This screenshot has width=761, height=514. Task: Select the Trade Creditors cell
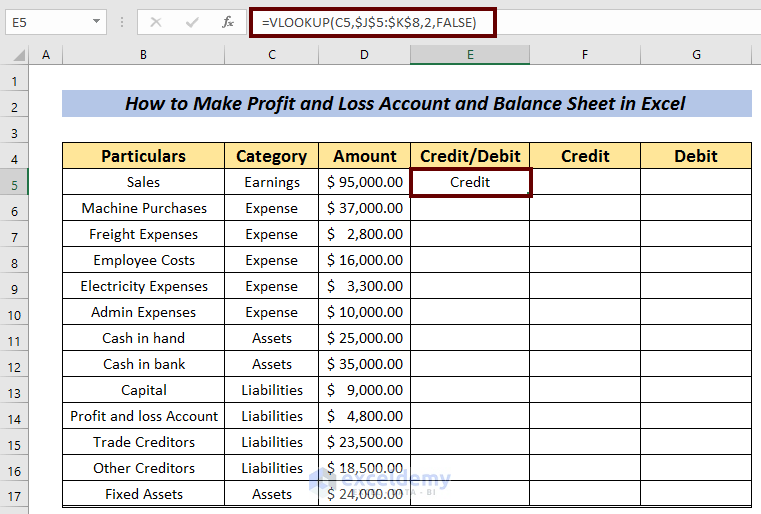coord(143,442)
